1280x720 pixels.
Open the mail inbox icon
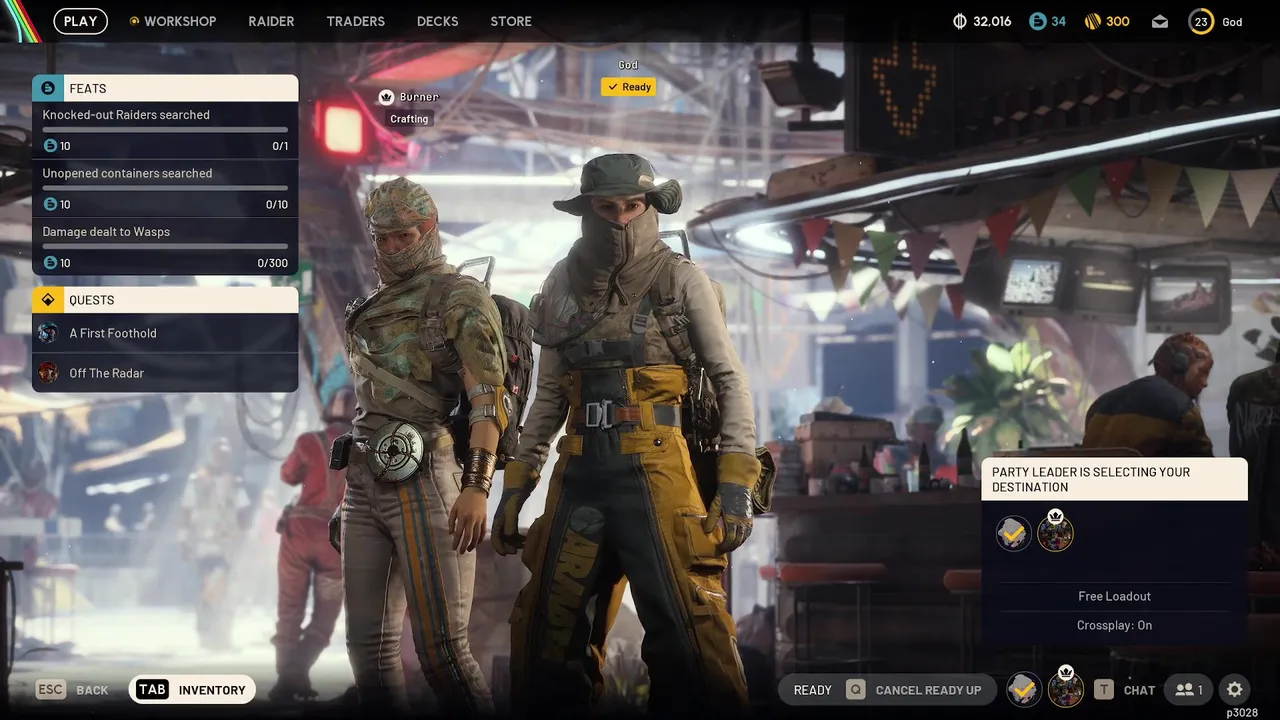click(x=1160, y=21)
